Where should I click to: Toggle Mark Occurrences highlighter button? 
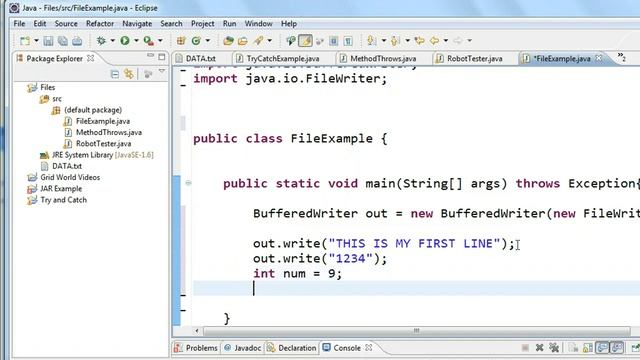[x=305, y=40]
